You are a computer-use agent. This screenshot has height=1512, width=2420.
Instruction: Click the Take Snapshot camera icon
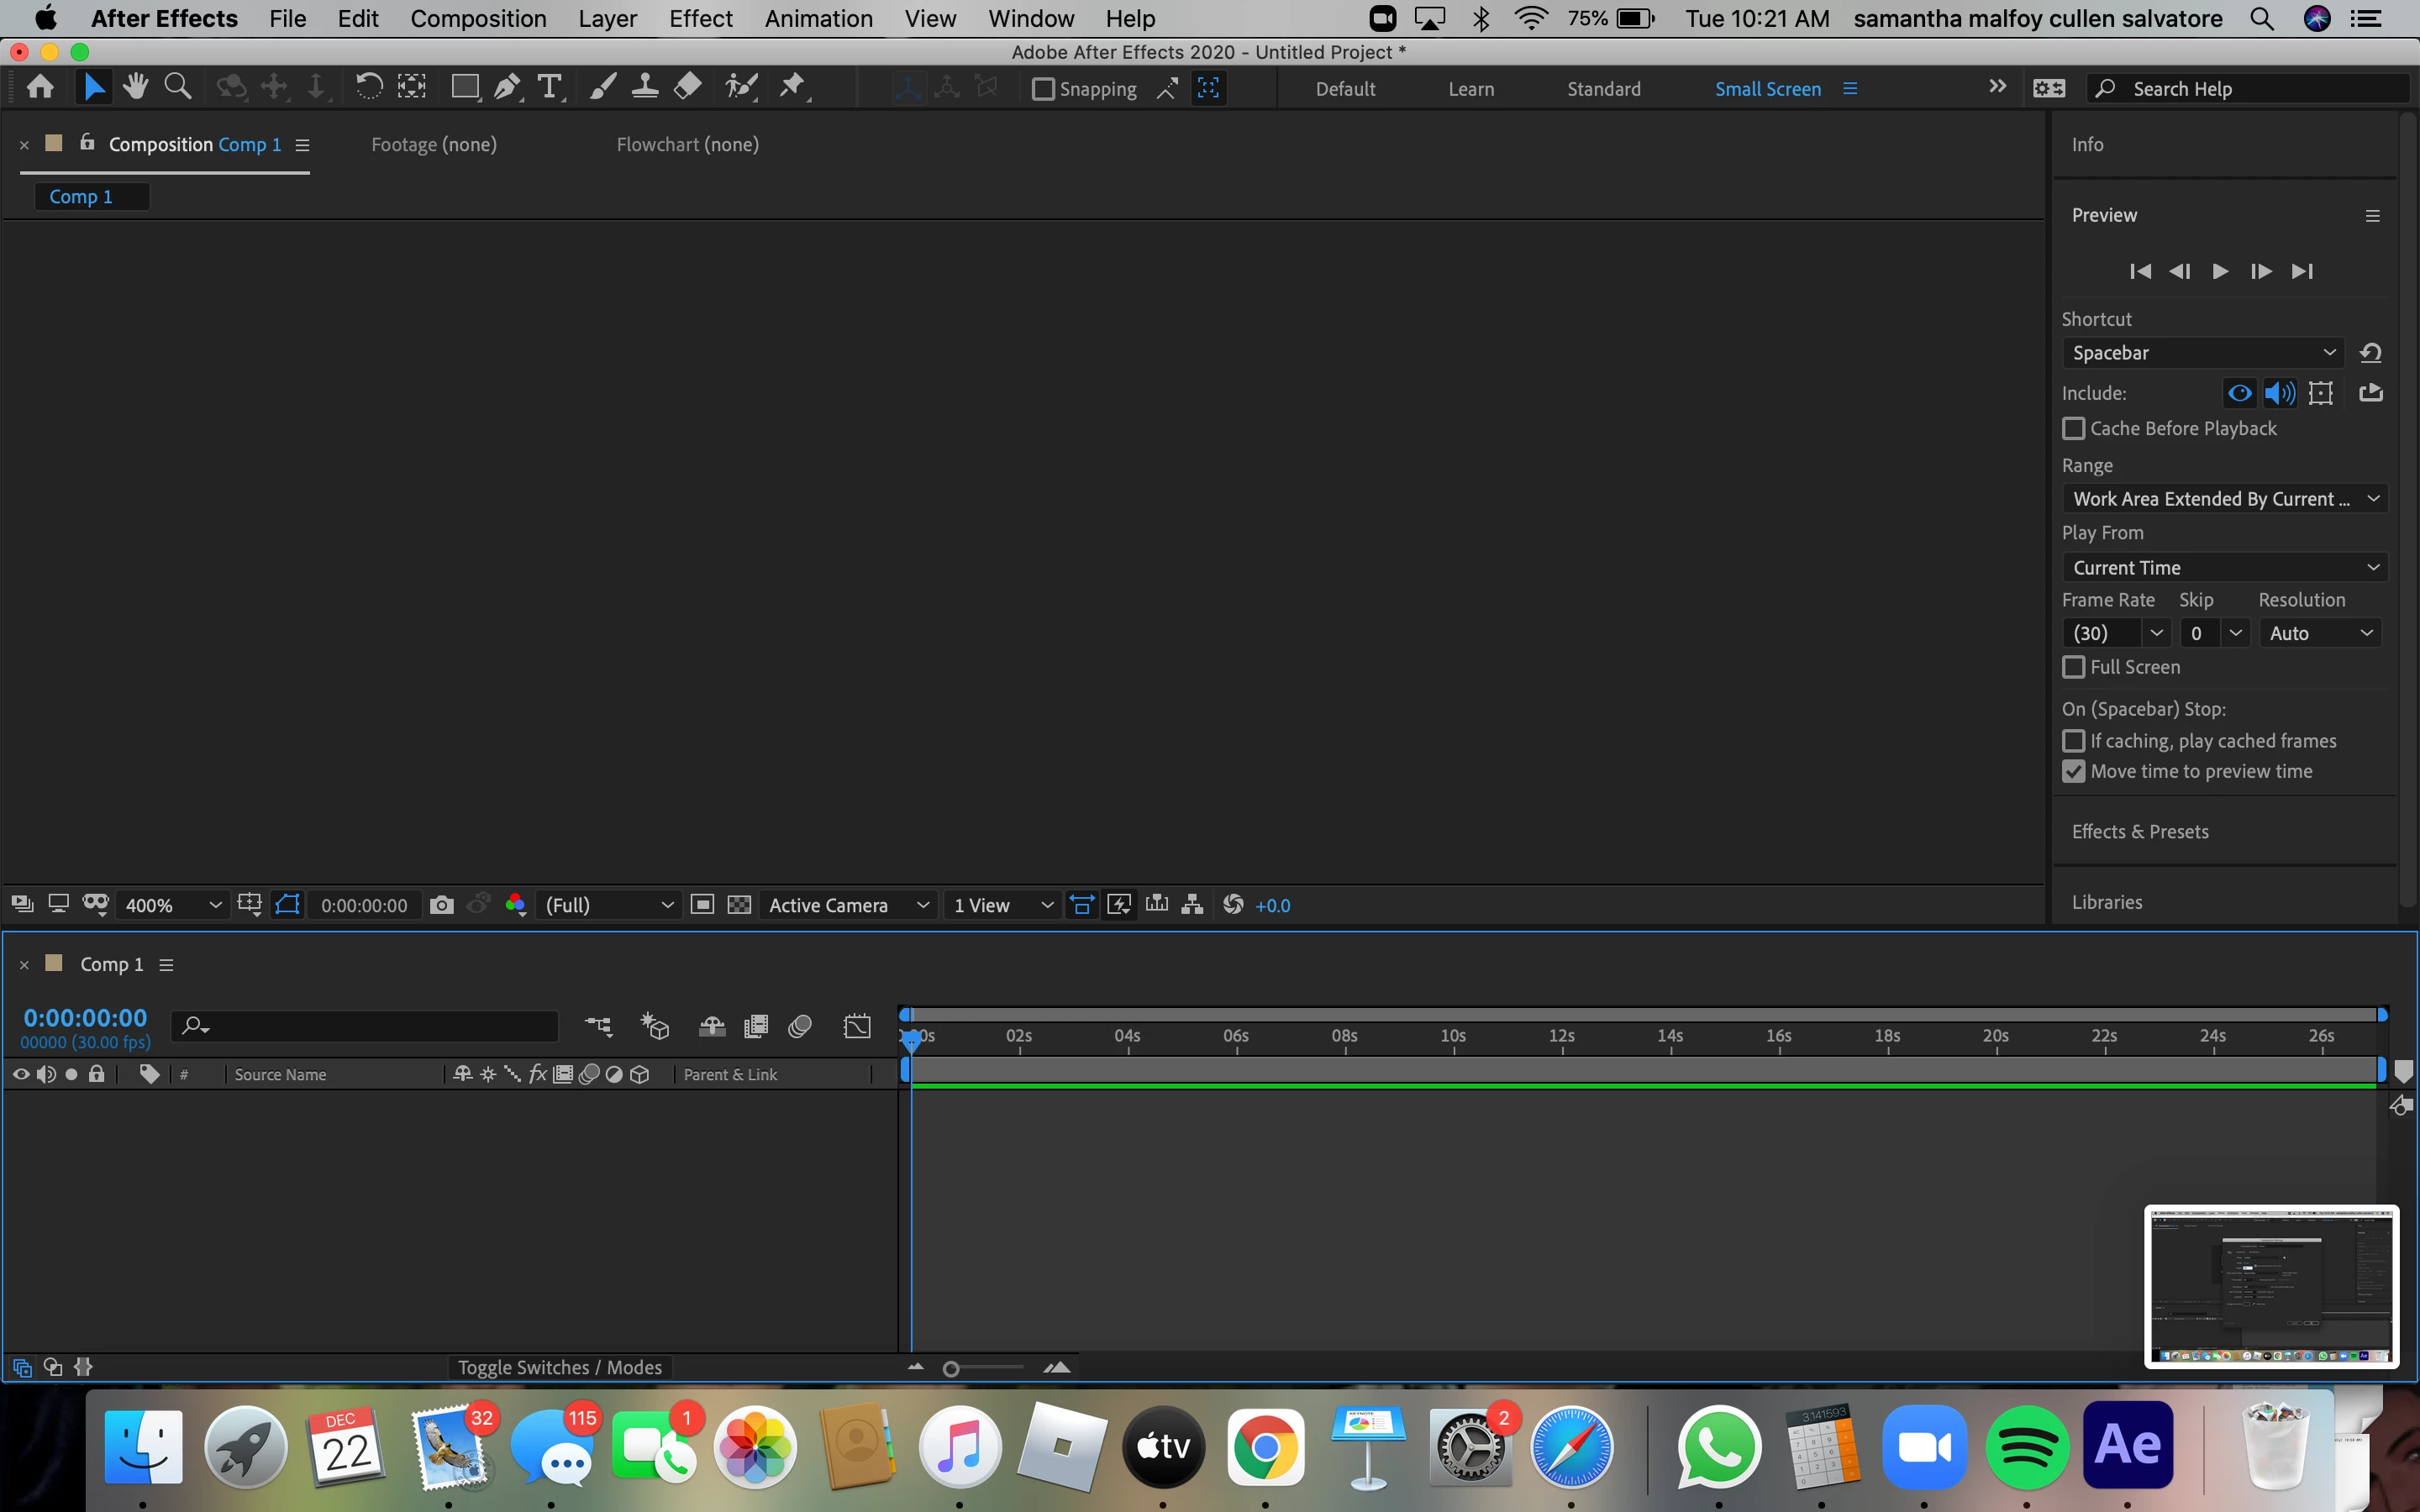click(x=441, y=905)
